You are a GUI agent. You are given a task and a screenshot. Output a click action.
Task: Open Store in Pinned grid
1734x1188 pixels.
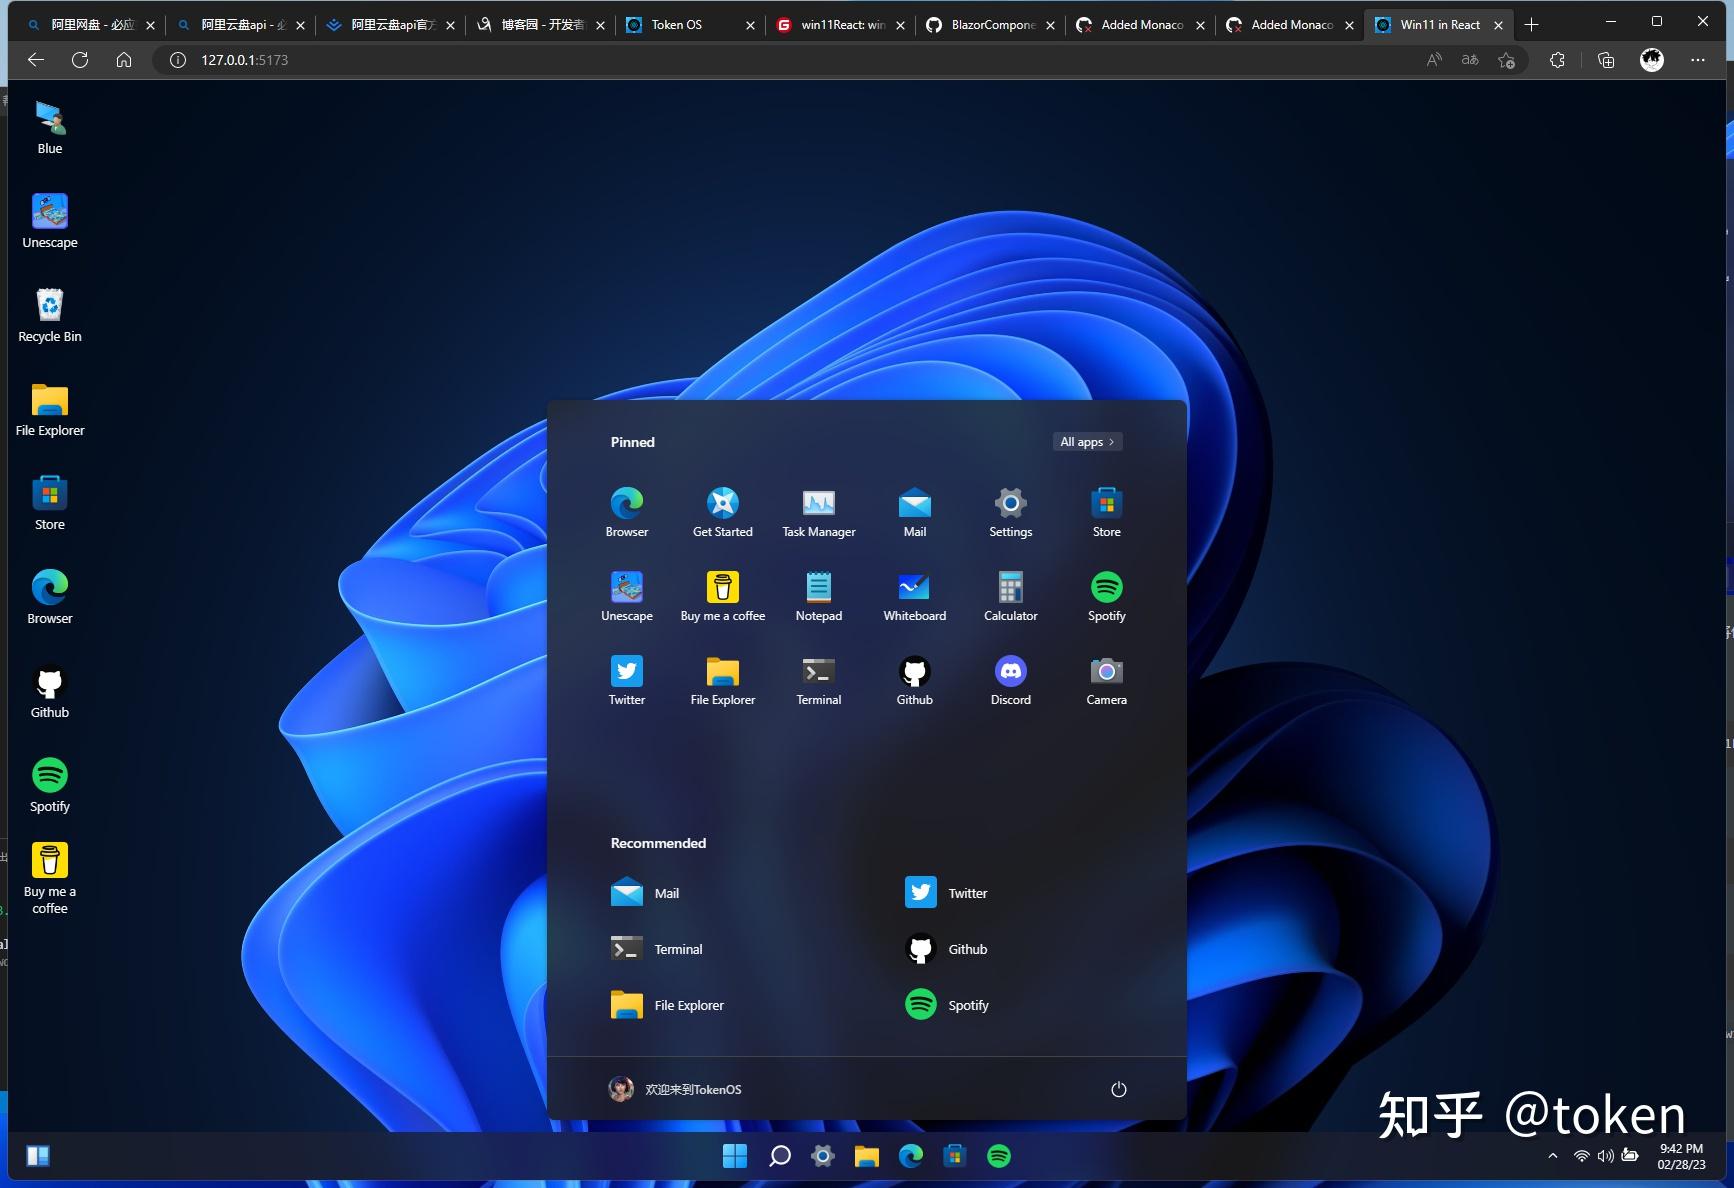tap(1107, 512)
